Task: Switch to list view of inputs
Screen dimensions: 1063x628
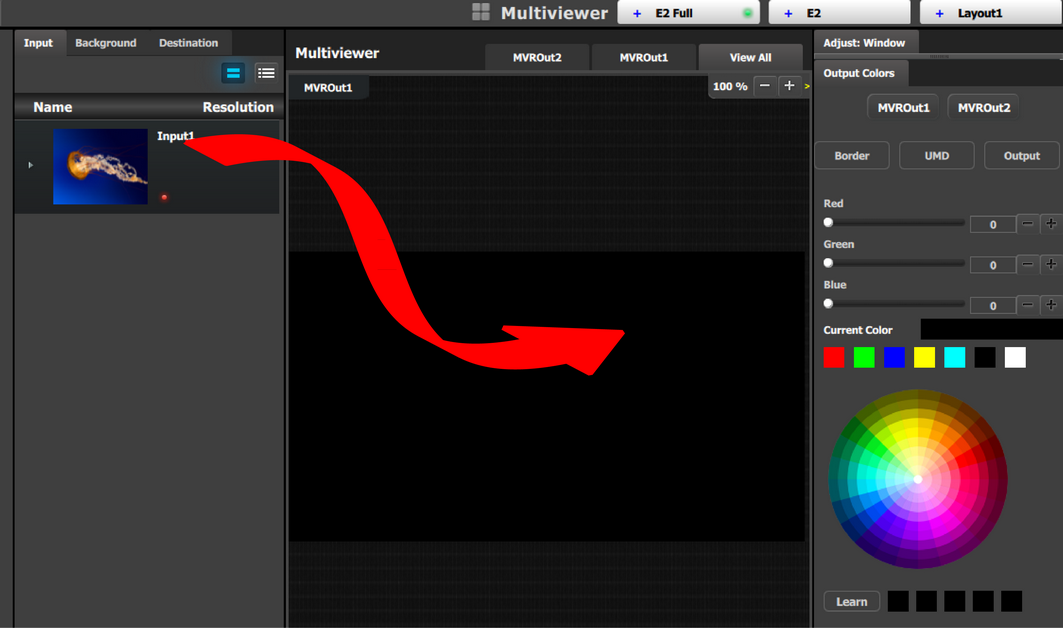Action: pyautogui.click(x=266, y=73)
